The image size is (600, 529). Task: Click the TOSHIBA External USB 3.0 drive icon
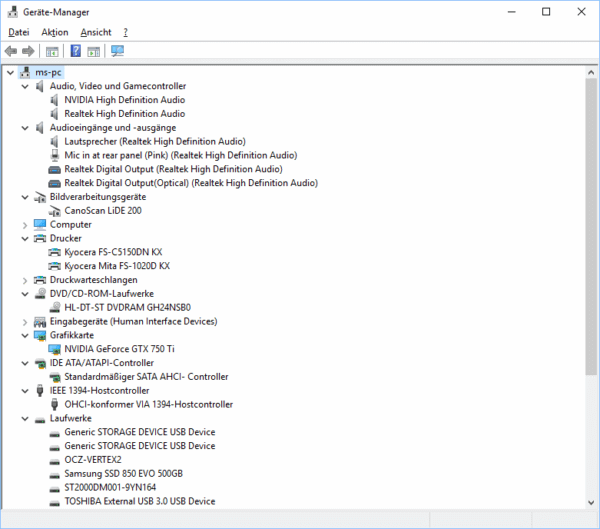pos(55,503)
